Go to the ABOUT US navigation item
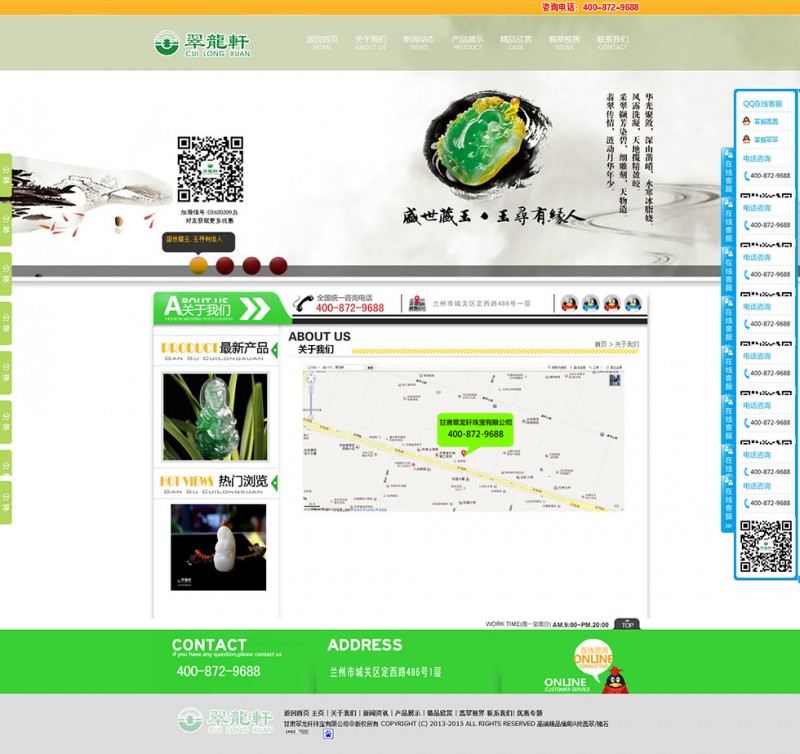Screen dimensions: 800x754 [x=370, y=42]
